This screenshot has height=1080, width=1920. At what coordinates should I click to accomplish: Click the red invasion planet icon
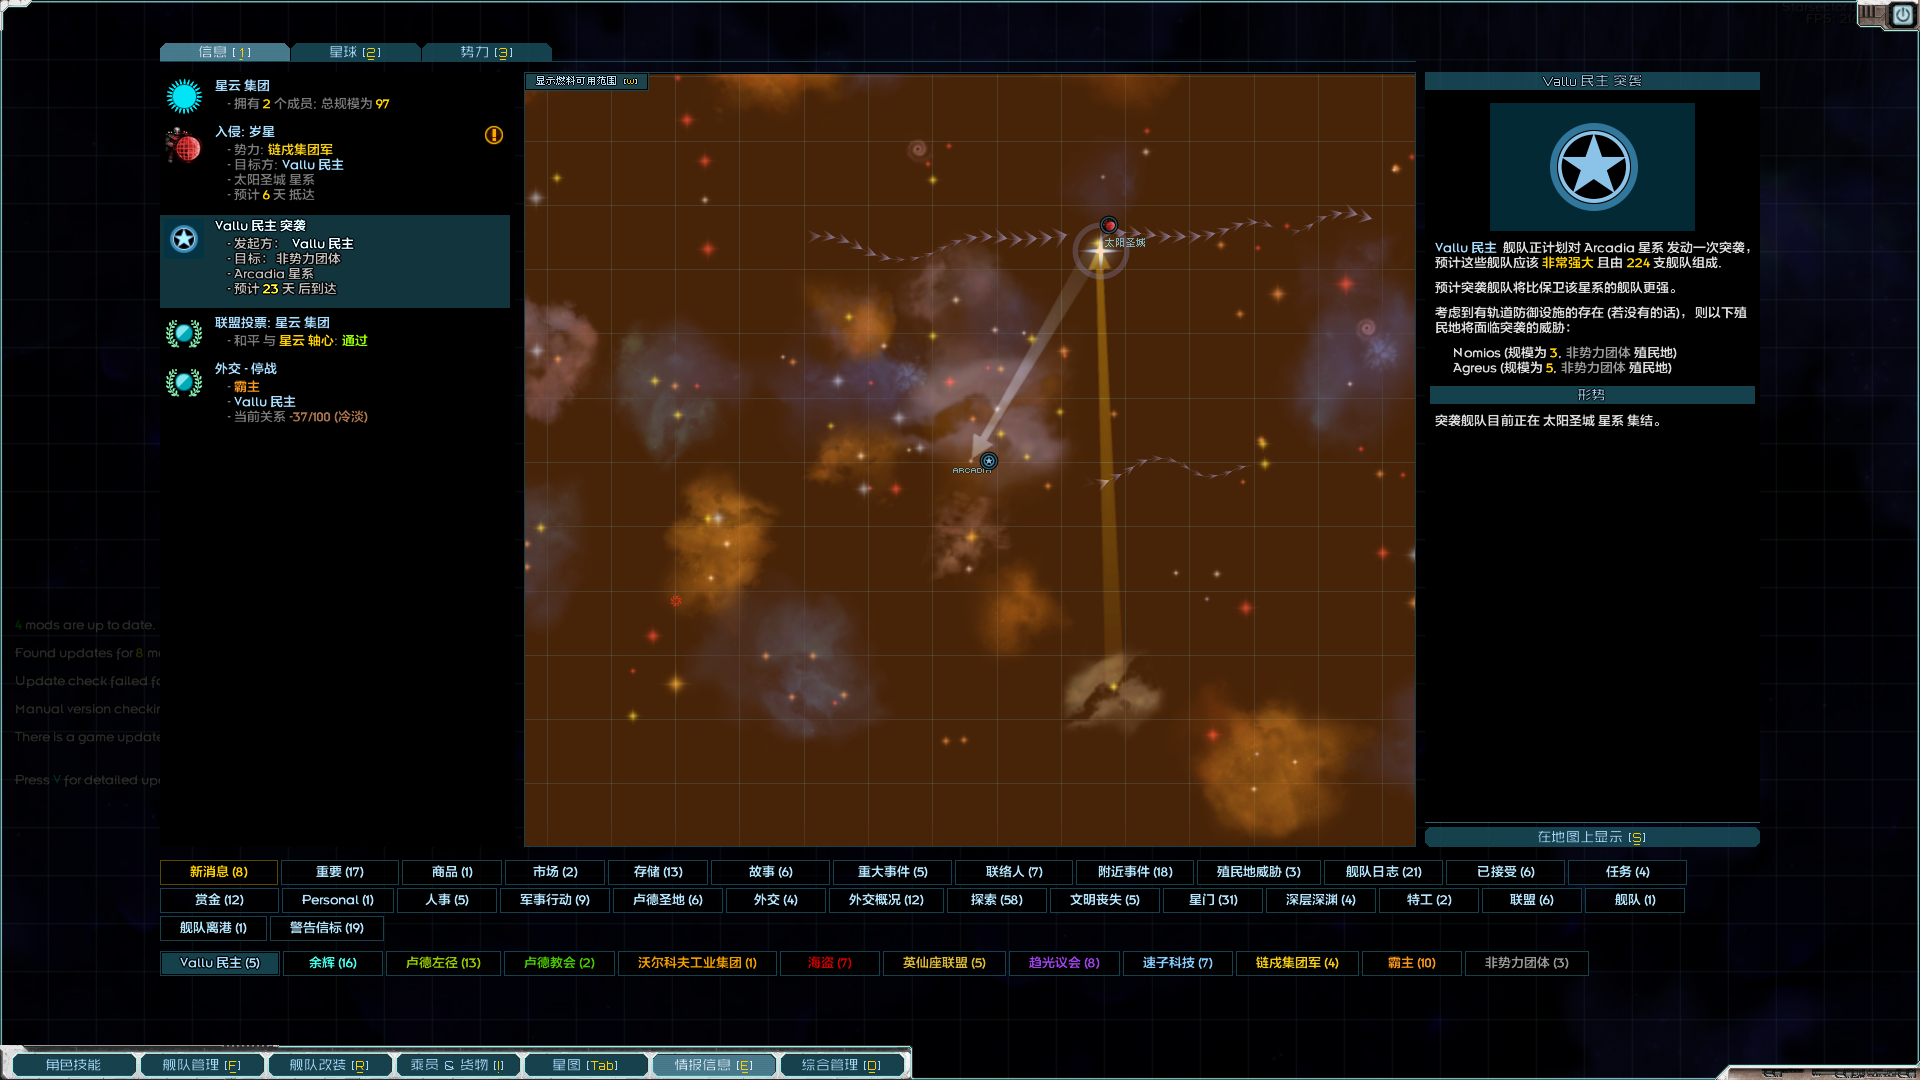coord(184,146)
